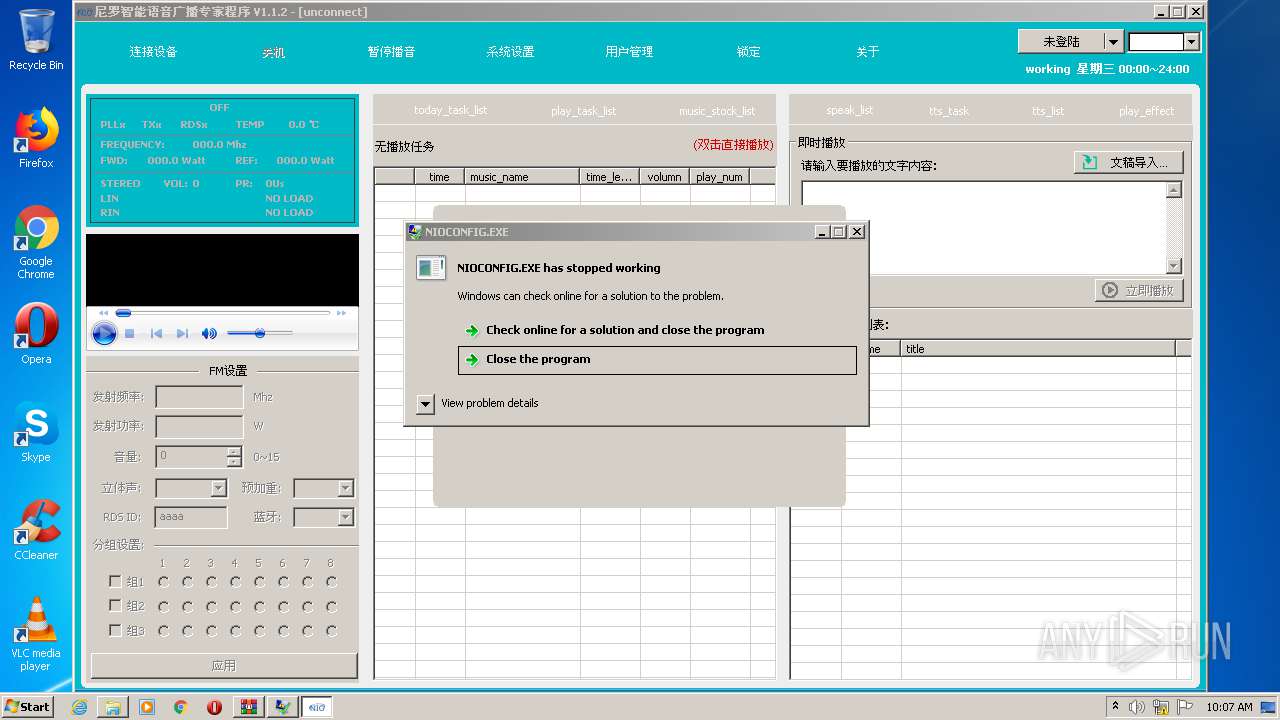Open the Google Chrome desktop icon

coord(36,243)
